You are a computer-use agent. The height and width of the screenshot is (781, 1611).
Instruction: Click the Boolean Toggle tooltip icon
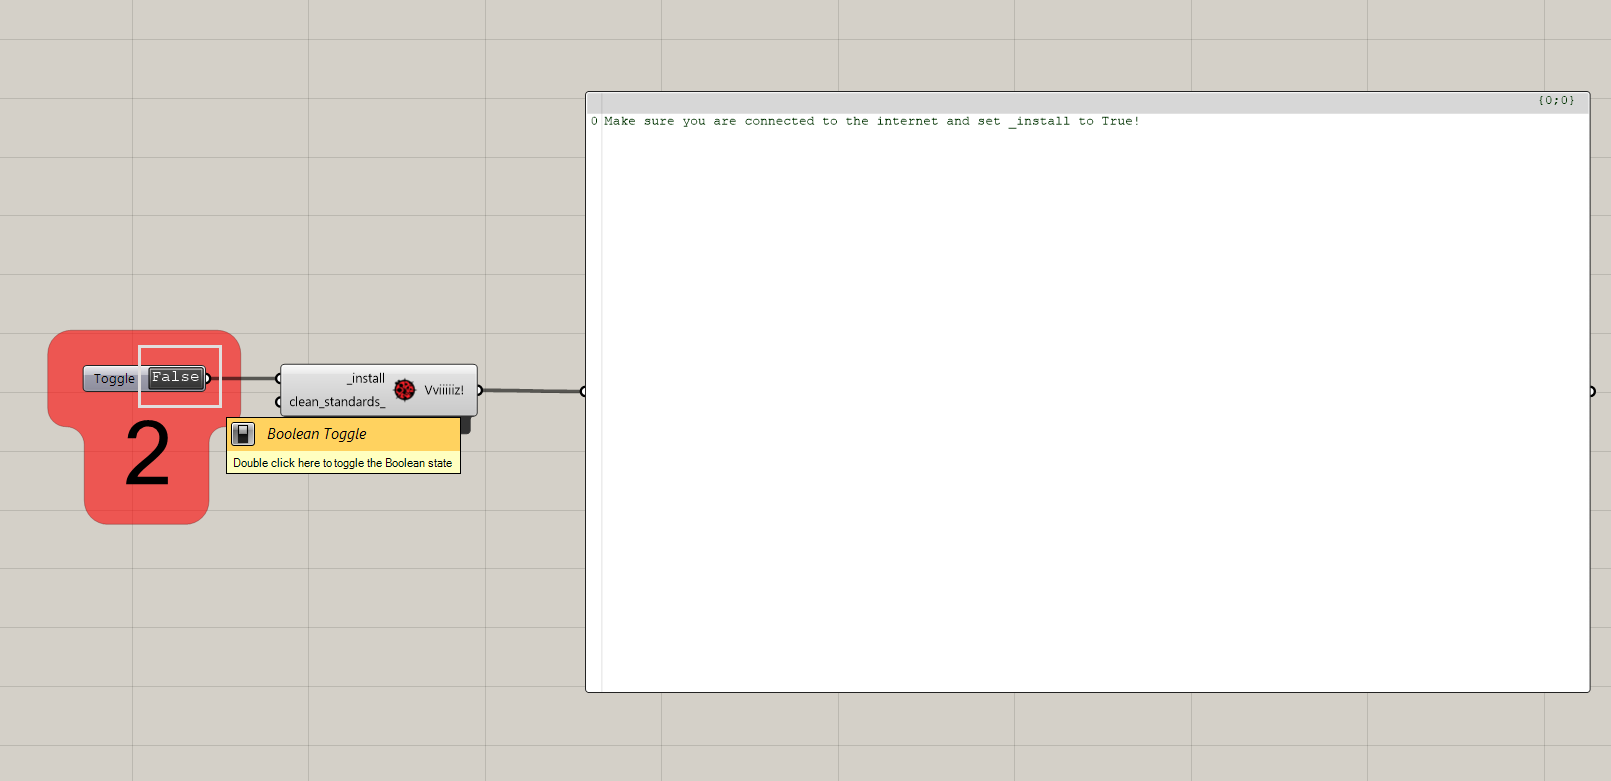pyautogui.click(x=243, y=434)
